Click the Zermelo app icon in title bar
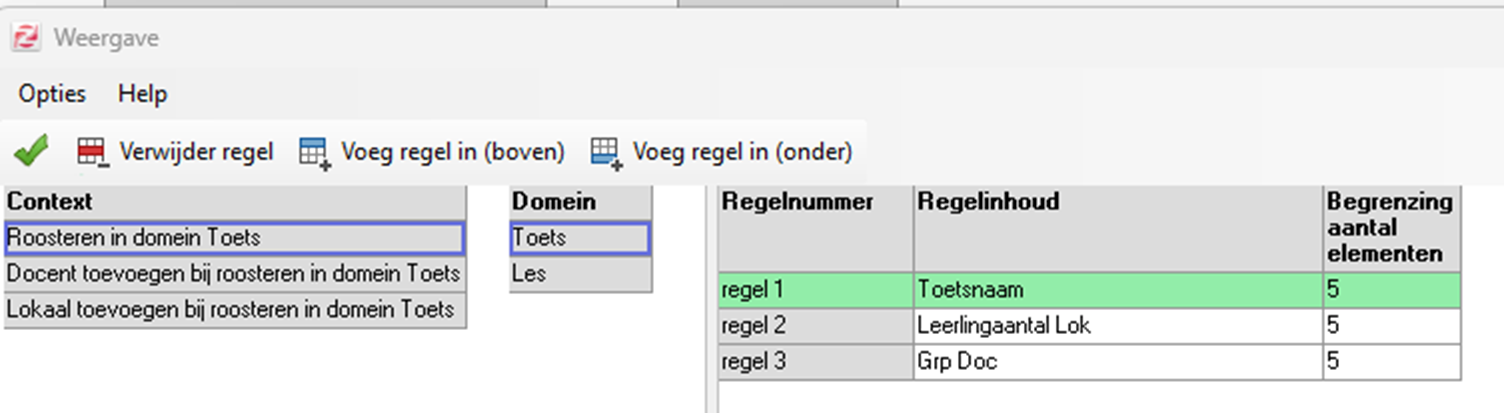This screenshot has width=1504, height=413. tap(25, 39)
